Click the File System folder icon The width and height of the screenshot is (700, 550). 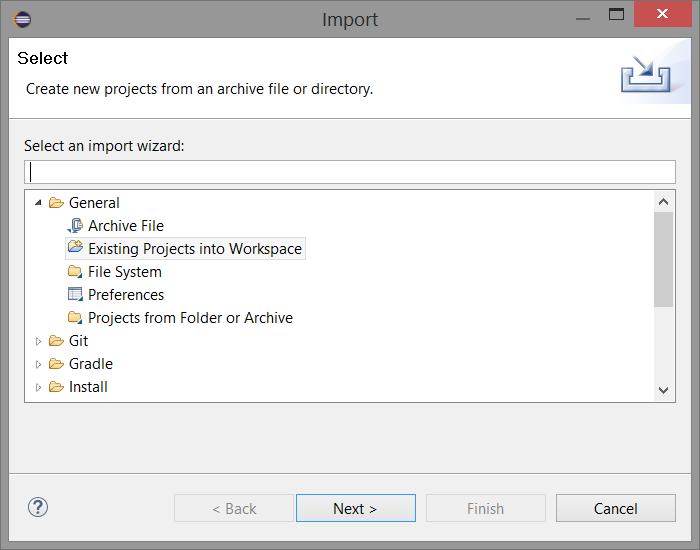pos(75,271)
